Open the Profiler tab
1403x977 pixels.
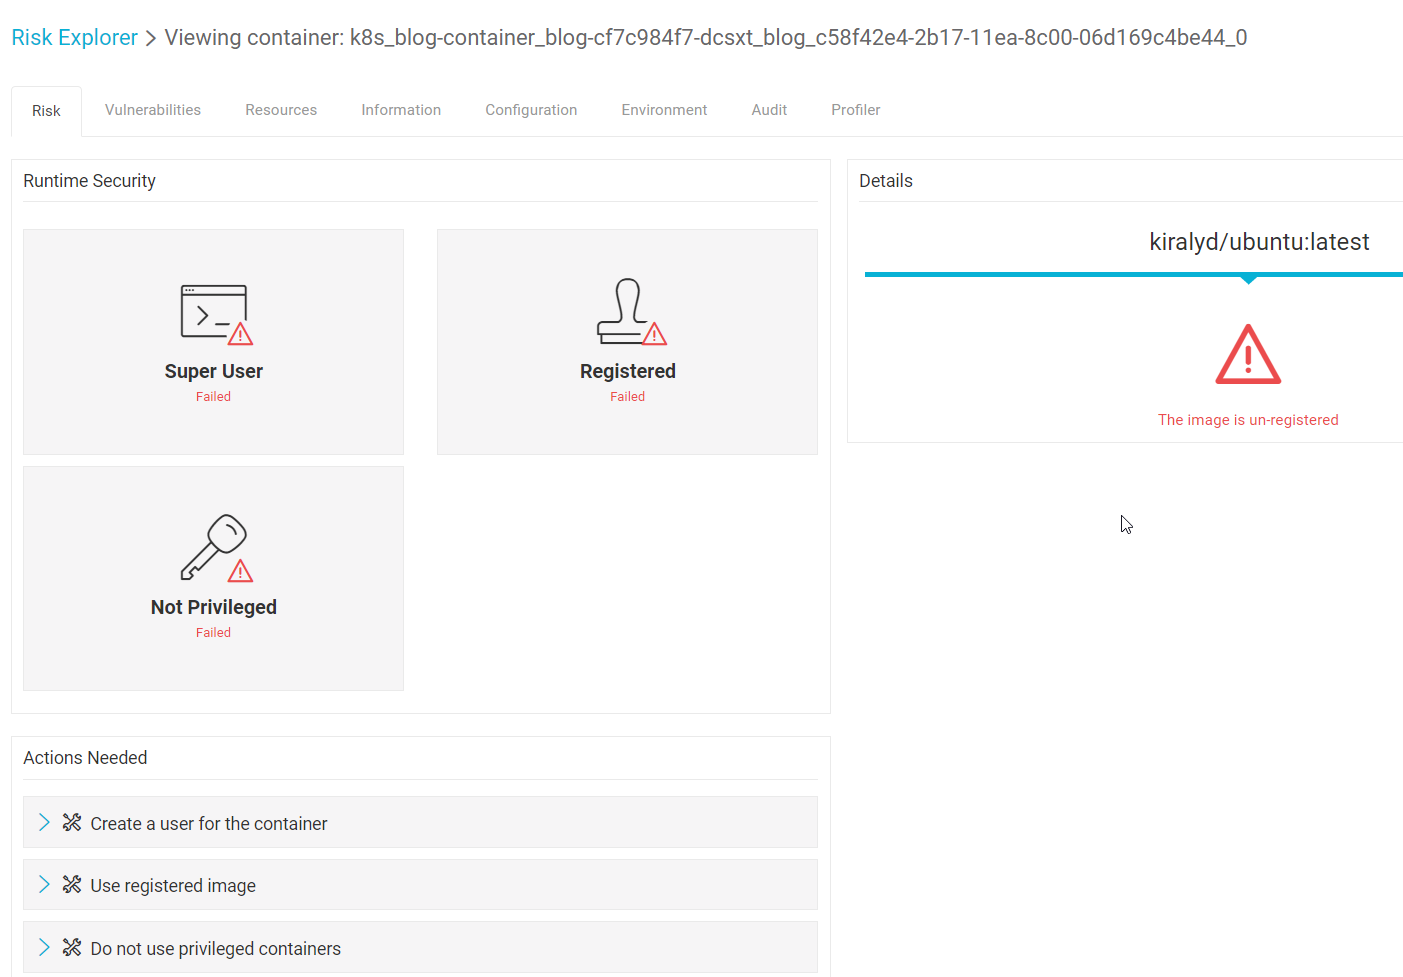click(855, 110)
